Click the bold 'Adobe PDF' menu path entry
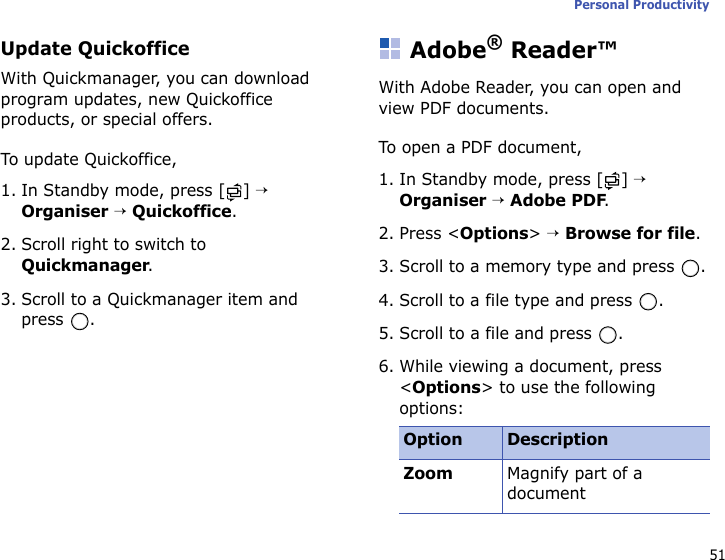Screen dimensions: 725x560 [556, 201]
